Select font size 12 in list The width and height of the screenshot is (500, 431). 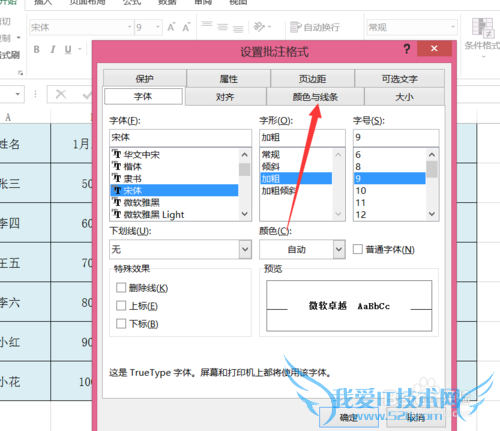point(390,214)
